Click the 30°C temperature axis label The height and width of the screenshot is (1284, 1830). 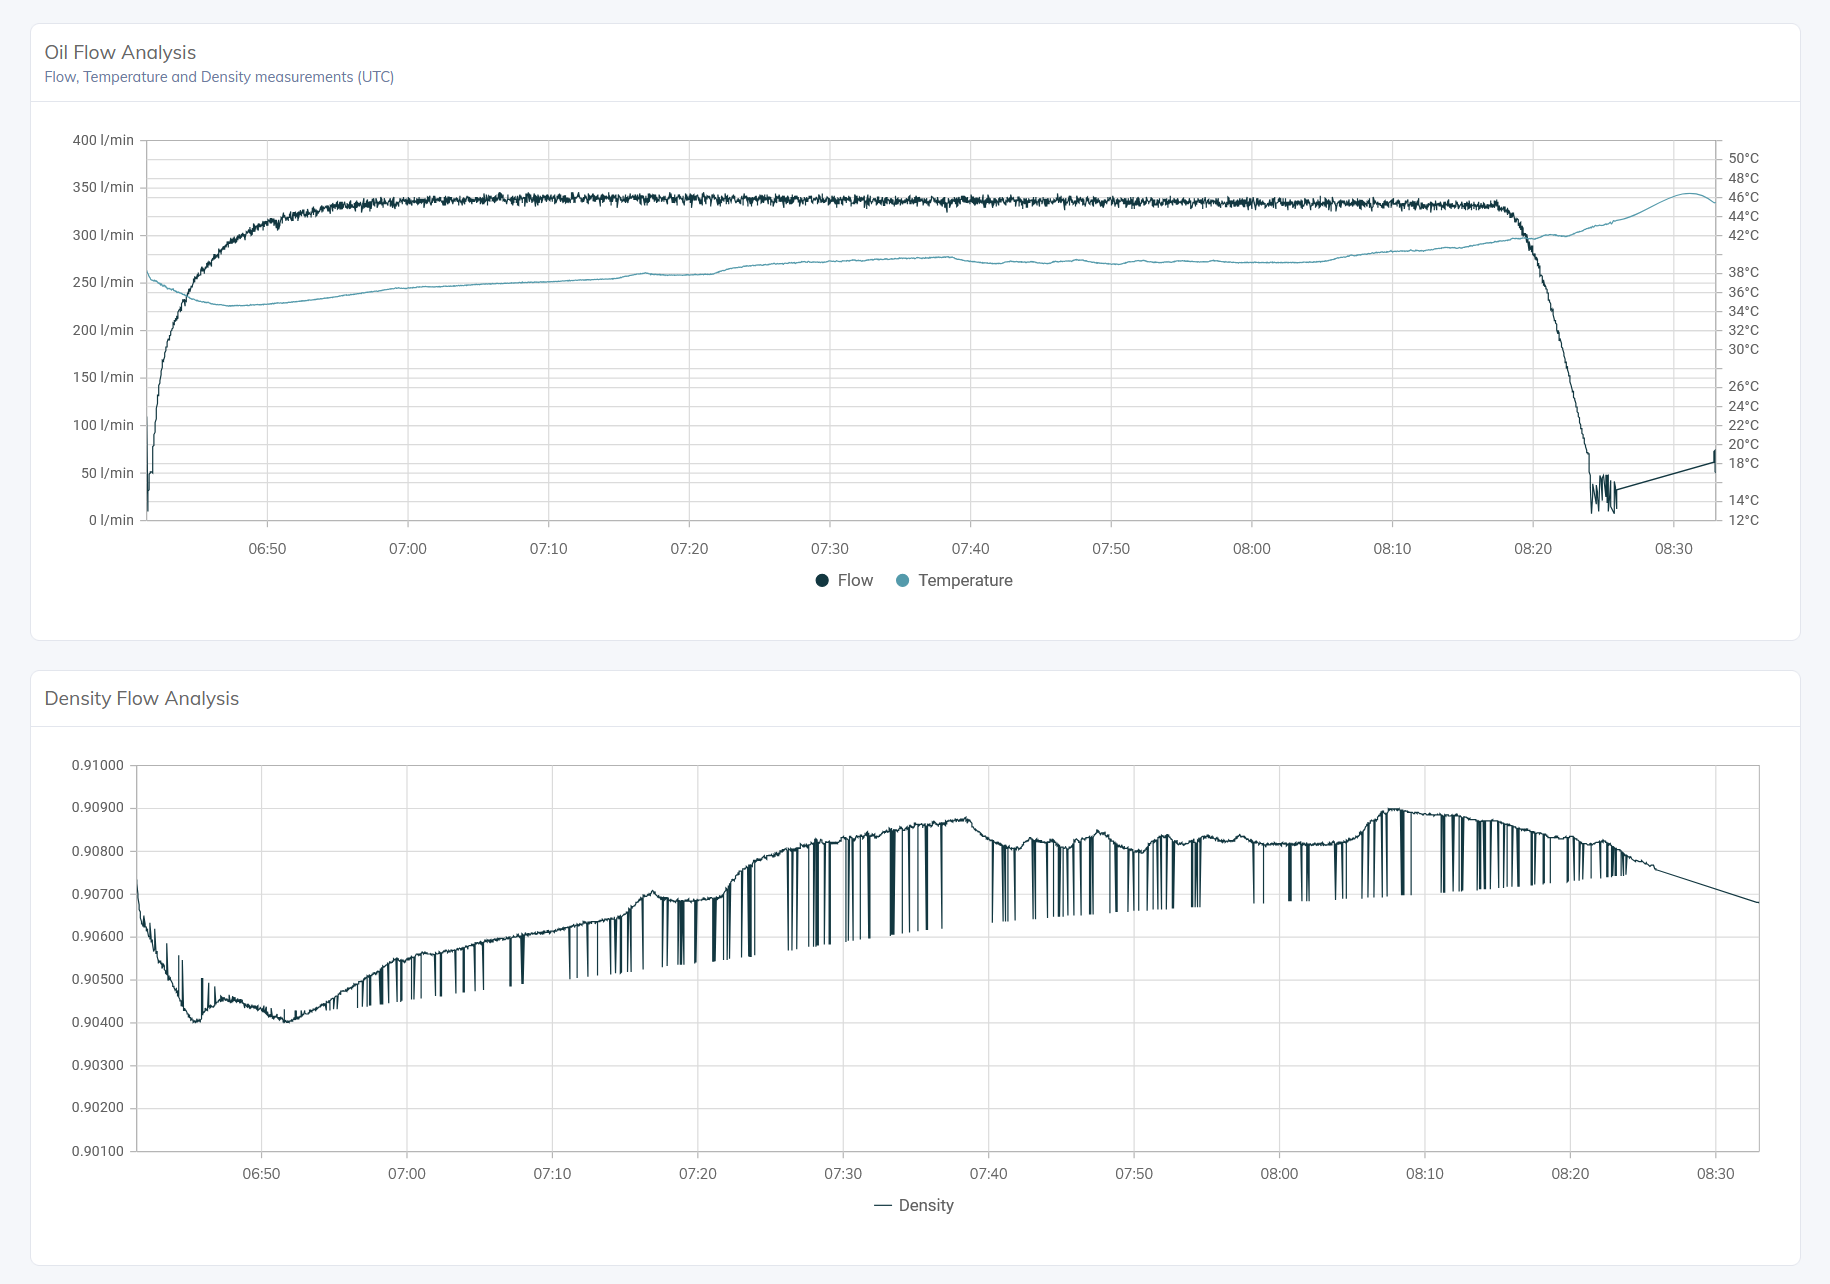[x=1743, y=349]
